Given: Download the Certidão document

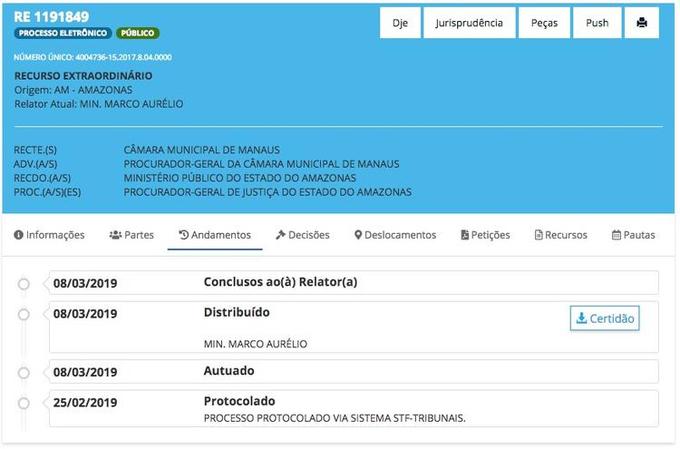Looking at the screenshot, I should click(604, 318).
